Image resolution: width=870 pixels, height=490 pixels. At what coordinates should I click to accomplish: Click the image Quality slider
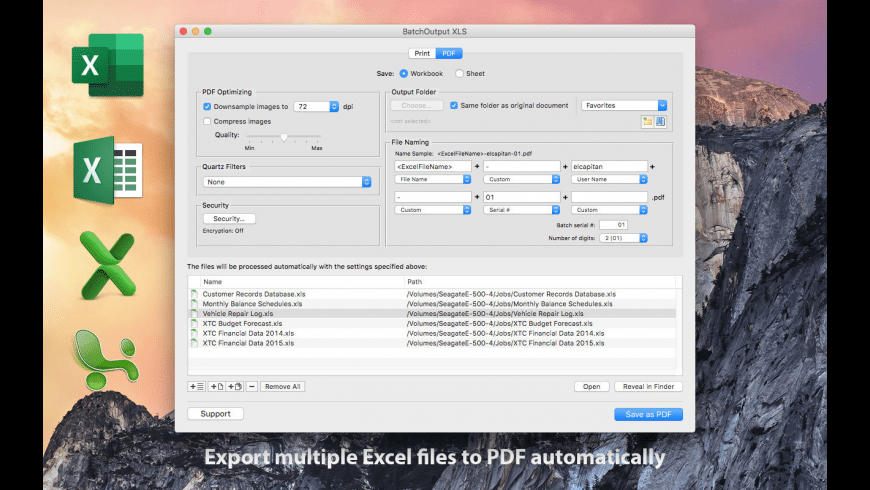point(284,136)
